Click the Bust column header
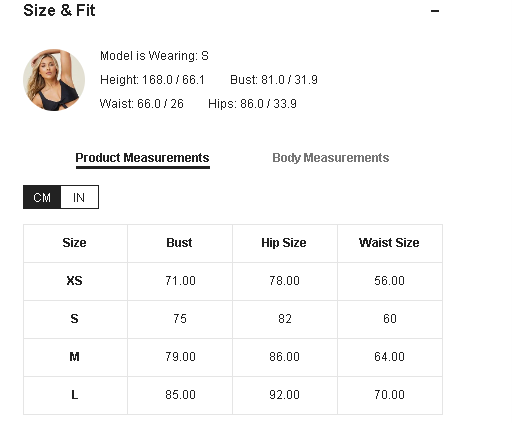Image resolution: width=512 pixels, height=423 pixels. pos(179,243)
